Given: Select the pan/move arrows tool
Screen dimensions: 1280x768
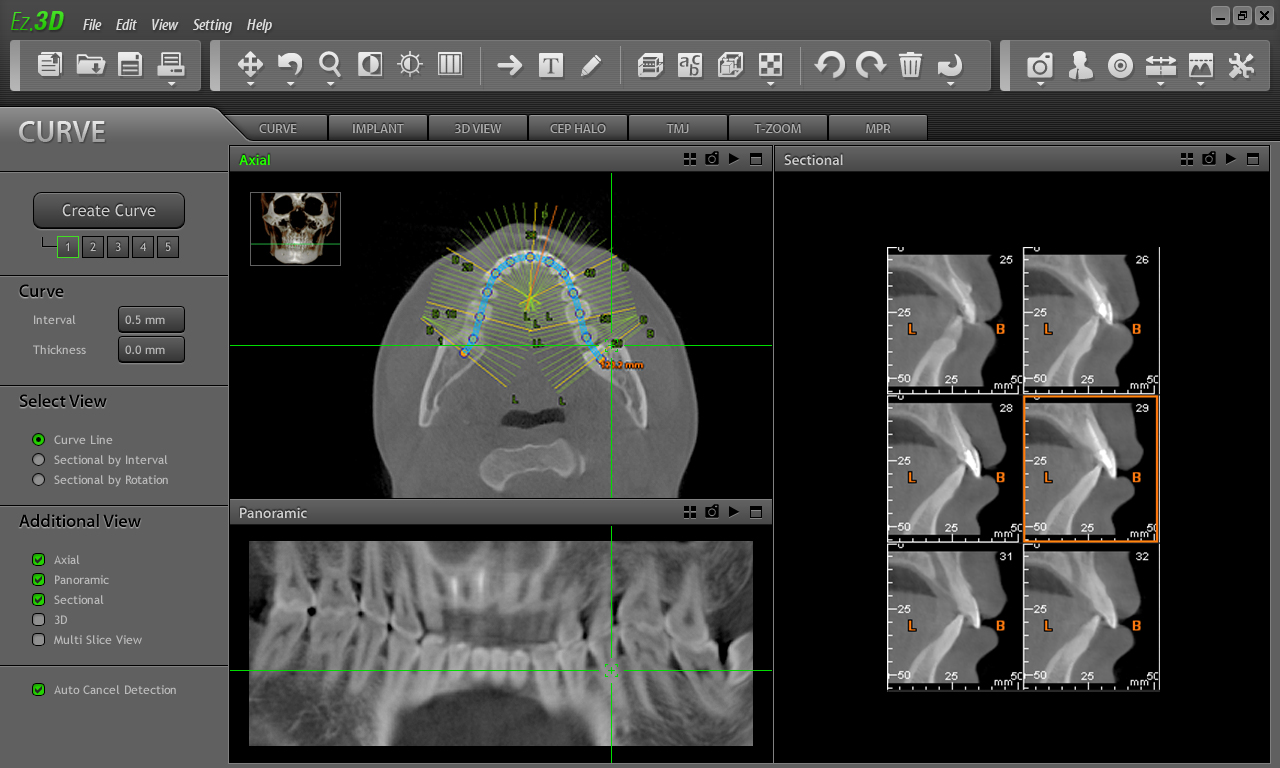Looking at the screenshot, I should (x=250, y=65).
